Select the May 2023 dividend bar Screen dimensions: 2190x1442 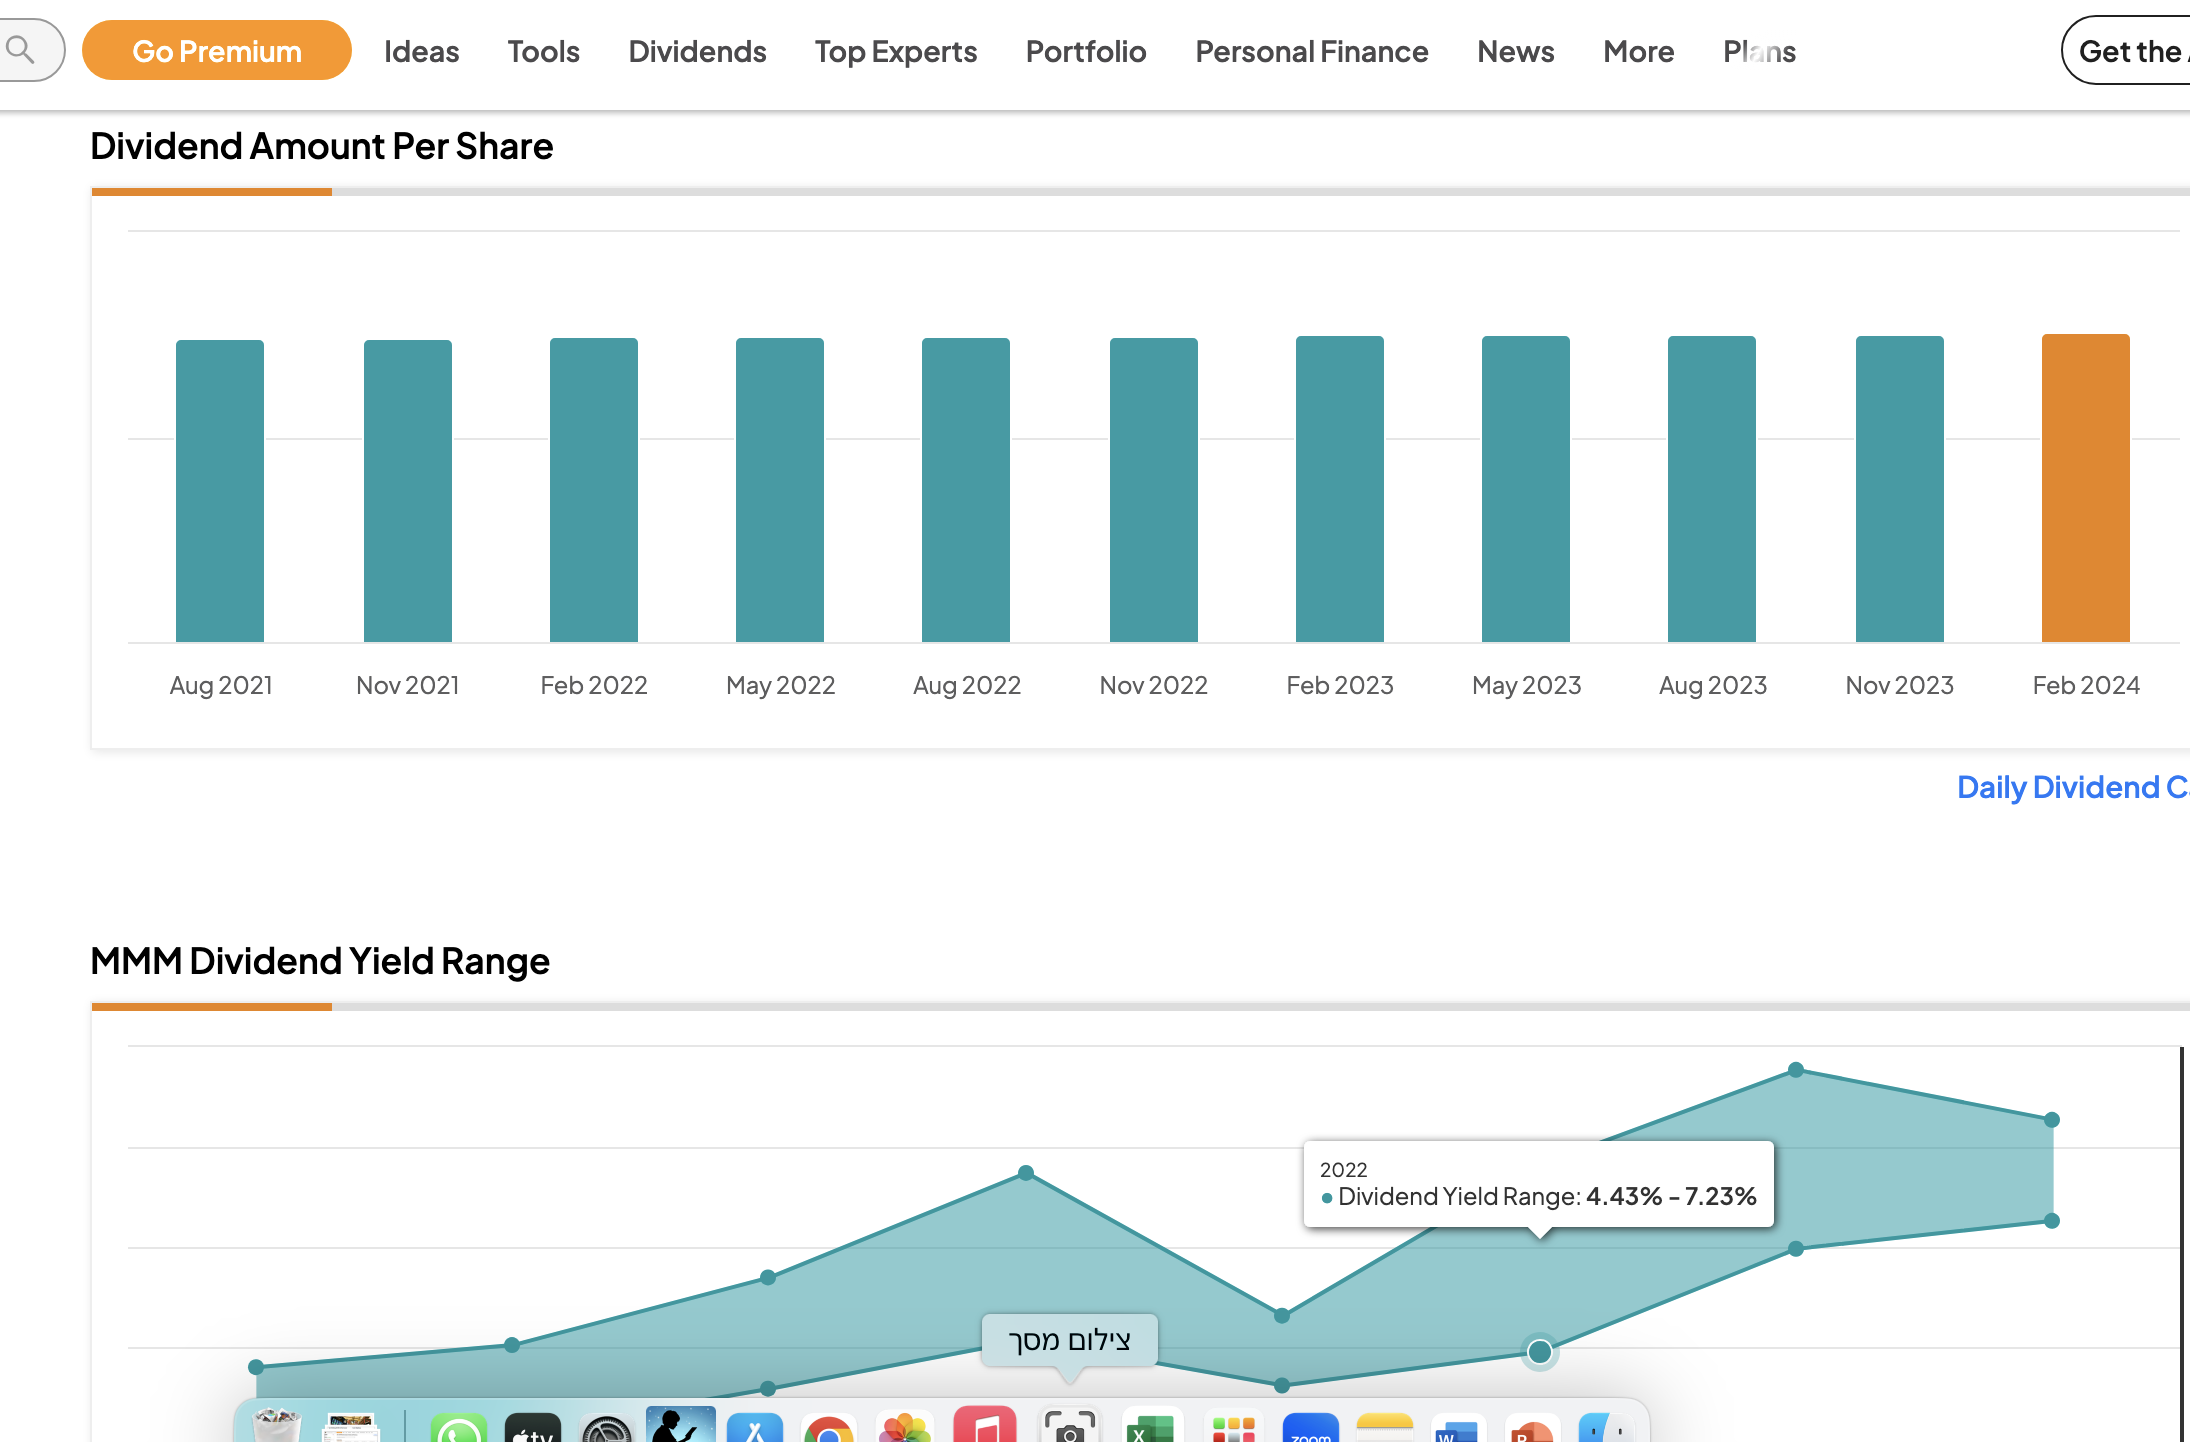(1526, 489)
